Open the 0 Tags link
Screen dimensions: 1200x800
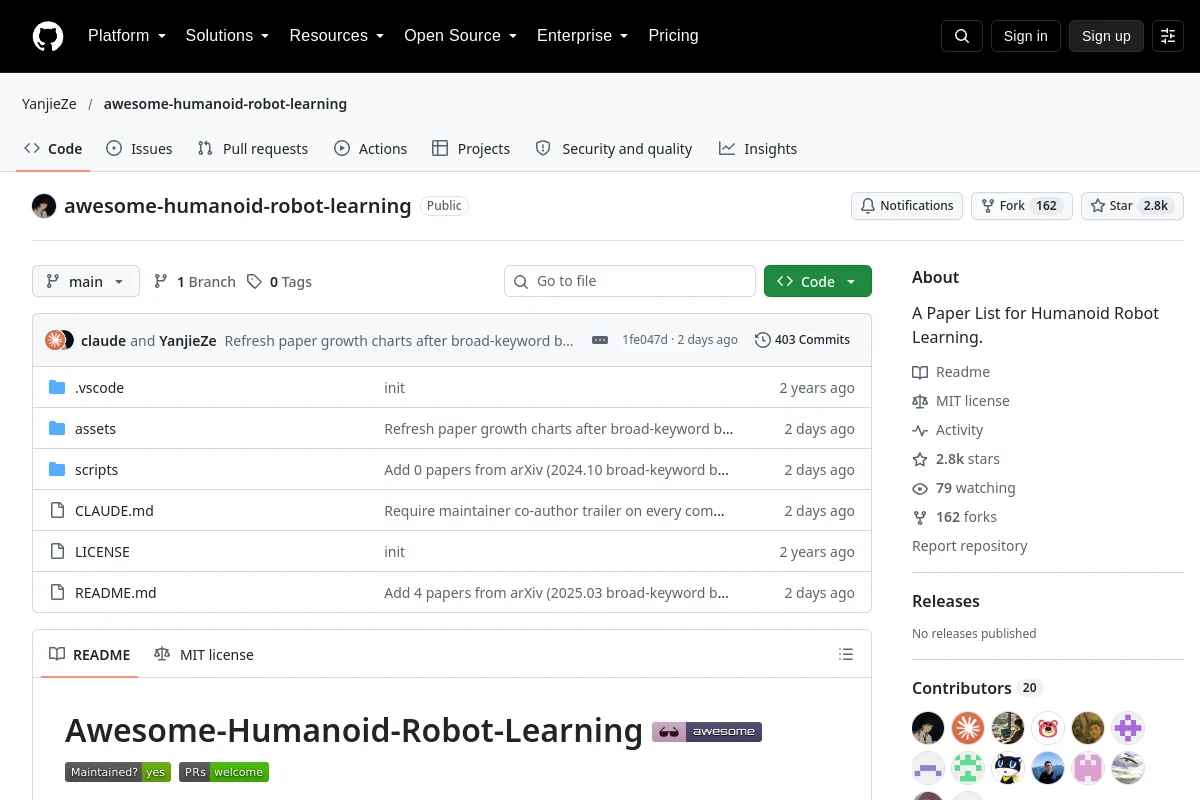tap(280, 282)
